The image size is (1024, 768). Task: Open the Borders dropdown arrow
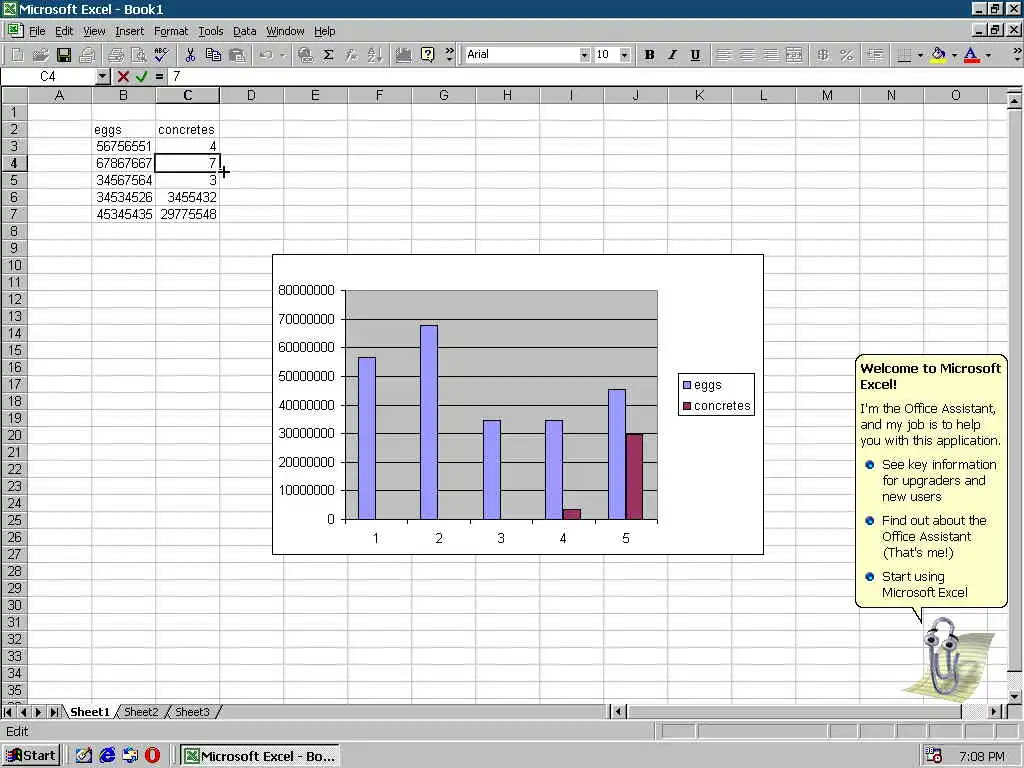pos(920,55)
